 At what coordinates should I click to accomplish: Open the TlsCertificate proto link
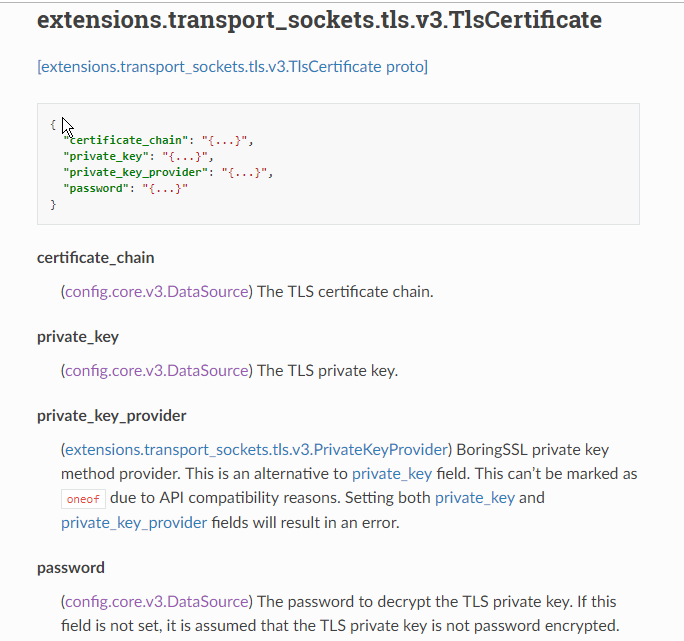coord(233,67)
